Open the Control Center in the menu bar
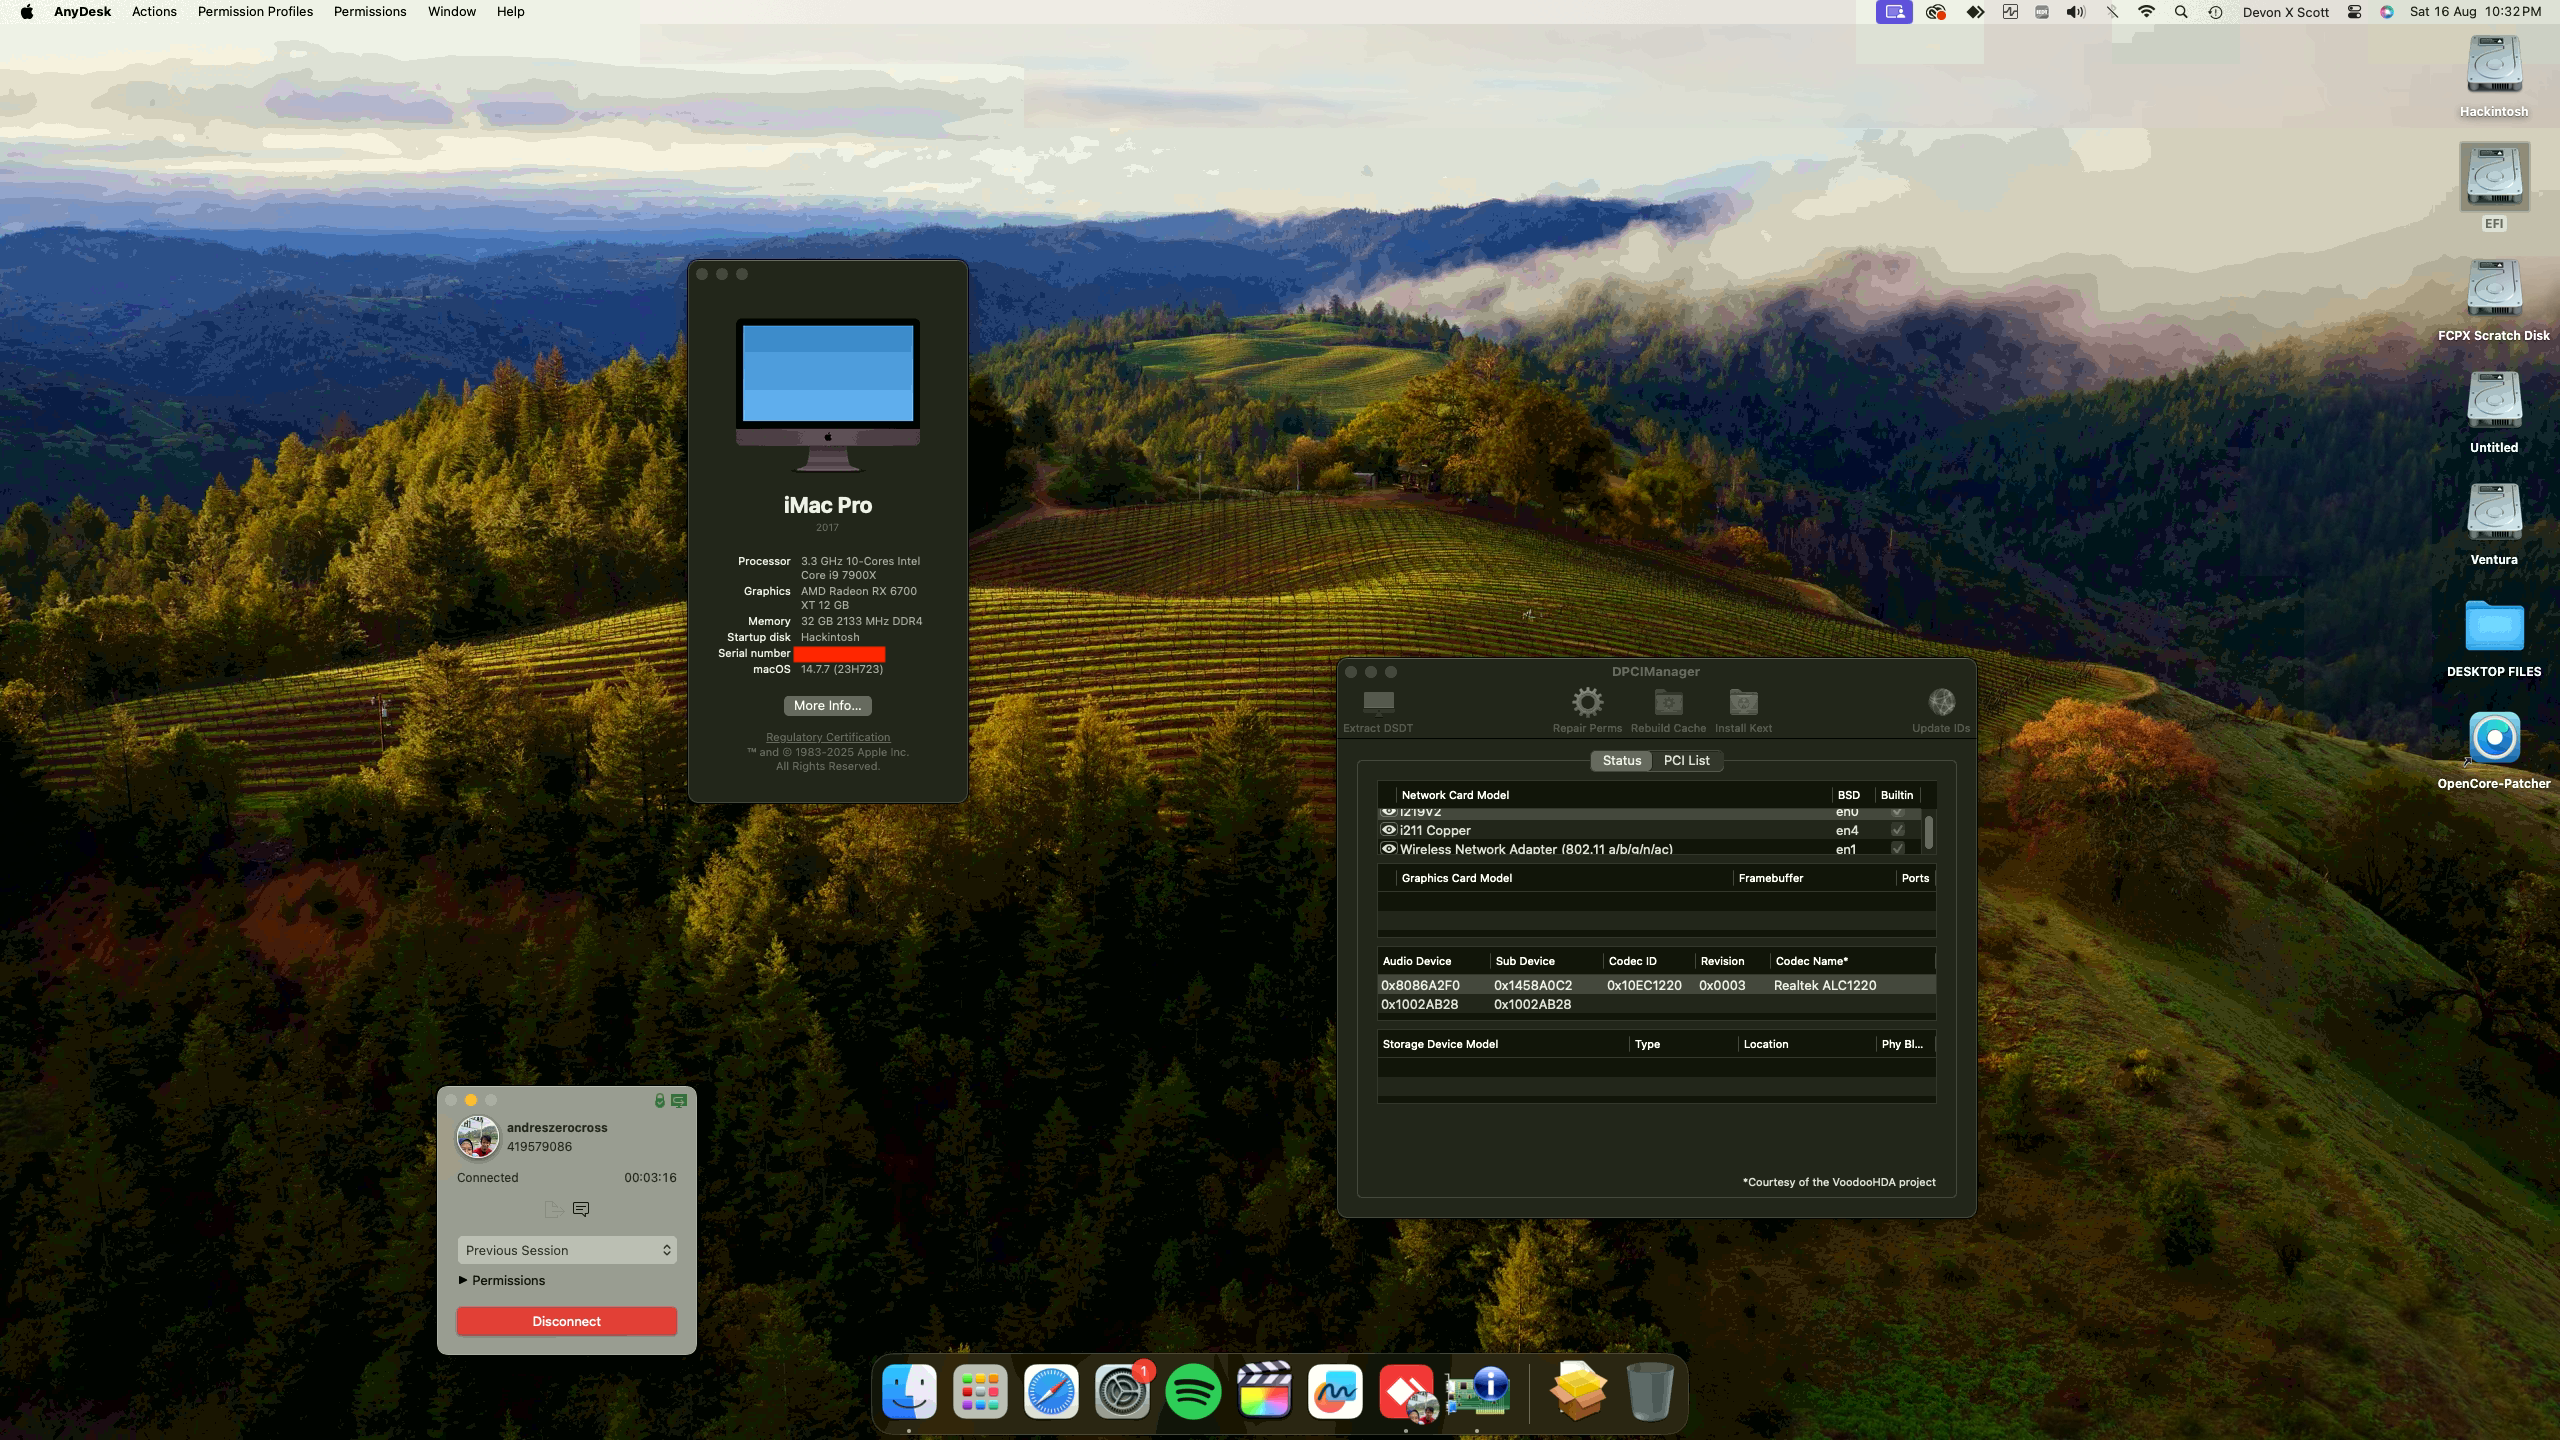The image size is (2560, 1440). click(x=2354, y=12)
